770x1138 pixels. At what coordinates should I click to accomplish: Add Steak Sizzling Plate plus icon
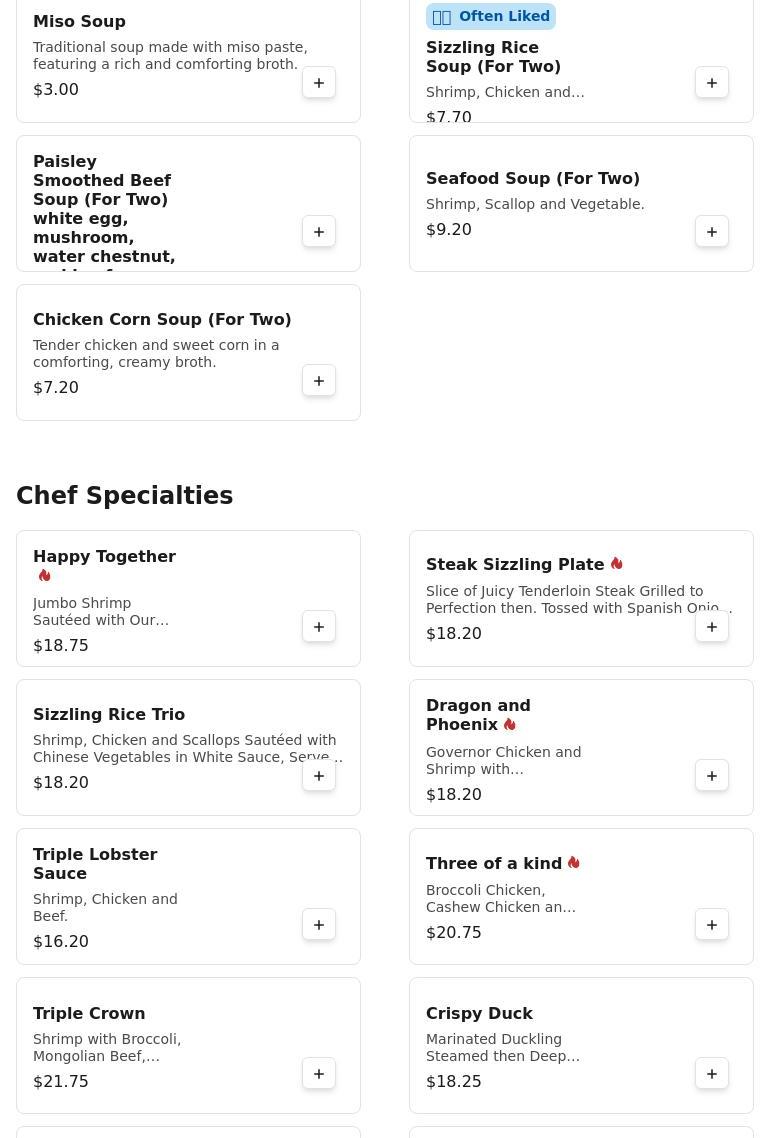pyautogui.click(x=712, y=626)
